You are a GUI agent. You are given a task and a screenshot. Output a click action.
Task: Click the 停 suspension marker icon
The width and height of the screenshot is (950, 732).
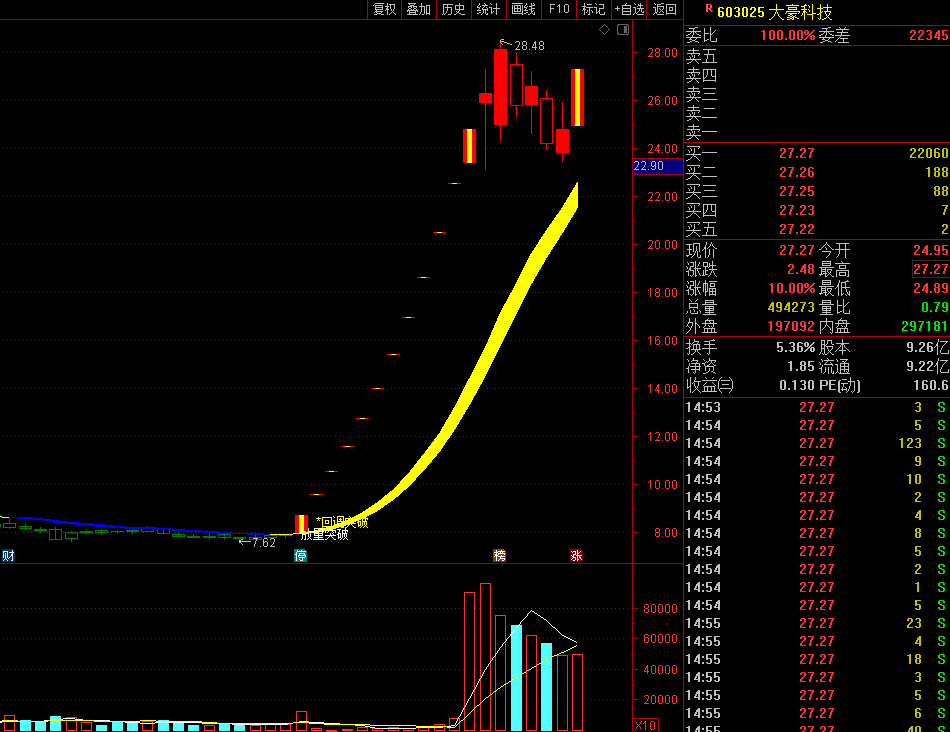301,556
